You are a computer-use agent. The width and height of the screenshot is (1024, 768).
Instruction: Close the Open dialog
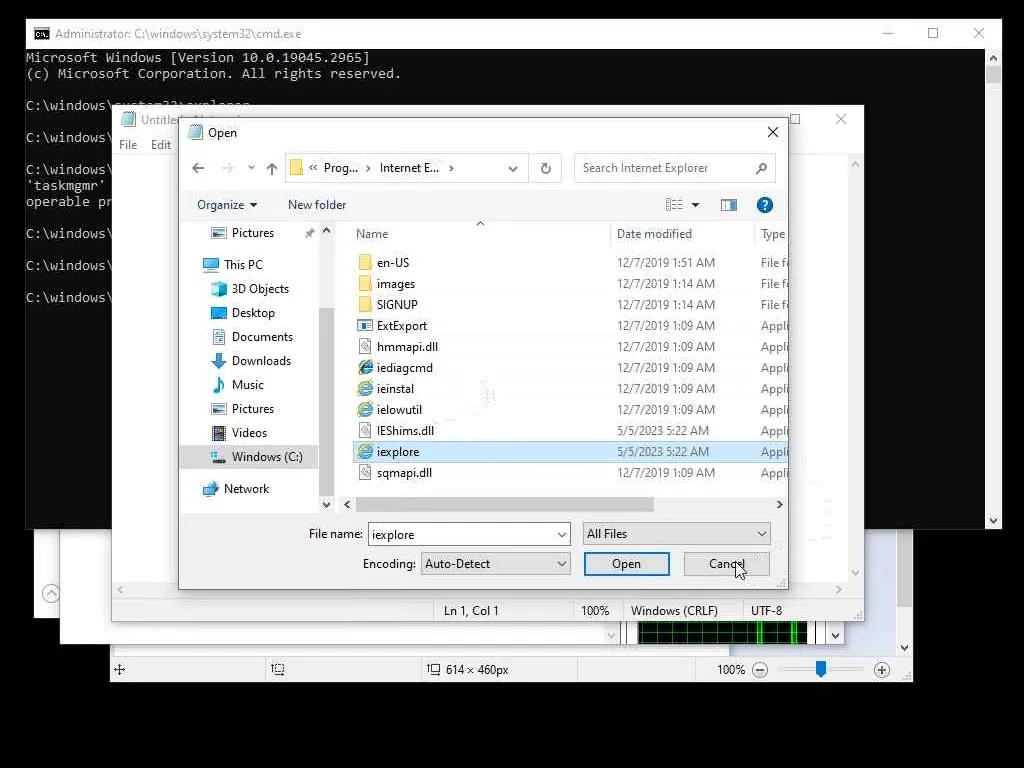(x=773, y=133)
